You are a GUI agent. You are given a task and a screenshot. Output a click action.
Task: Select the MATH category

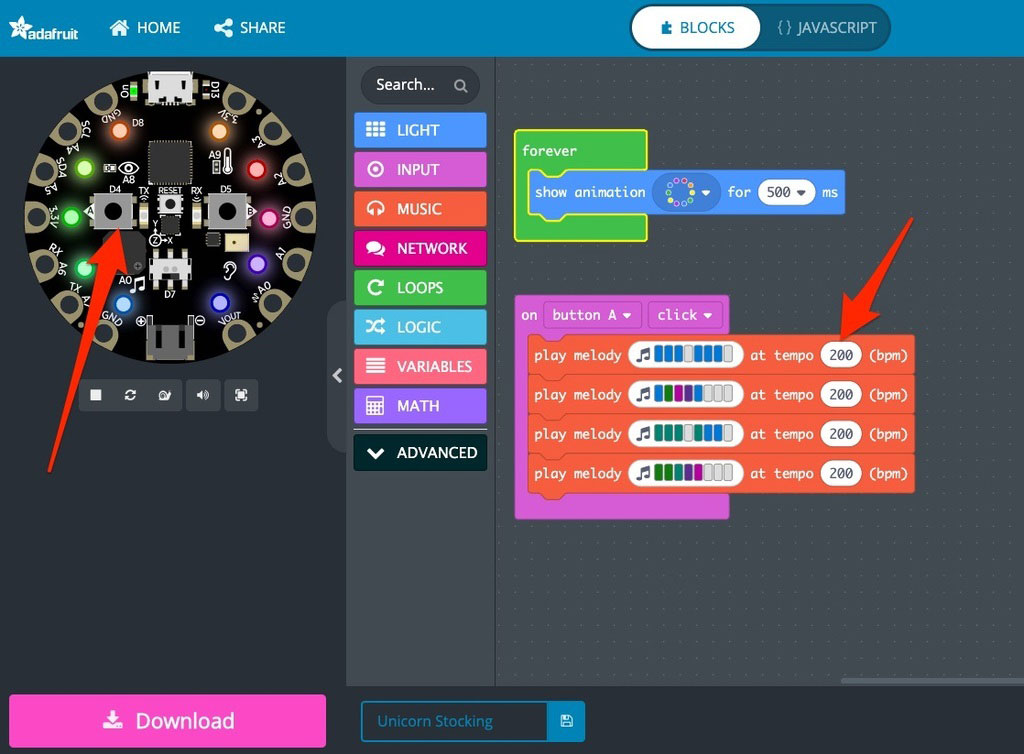coord(419,405)
